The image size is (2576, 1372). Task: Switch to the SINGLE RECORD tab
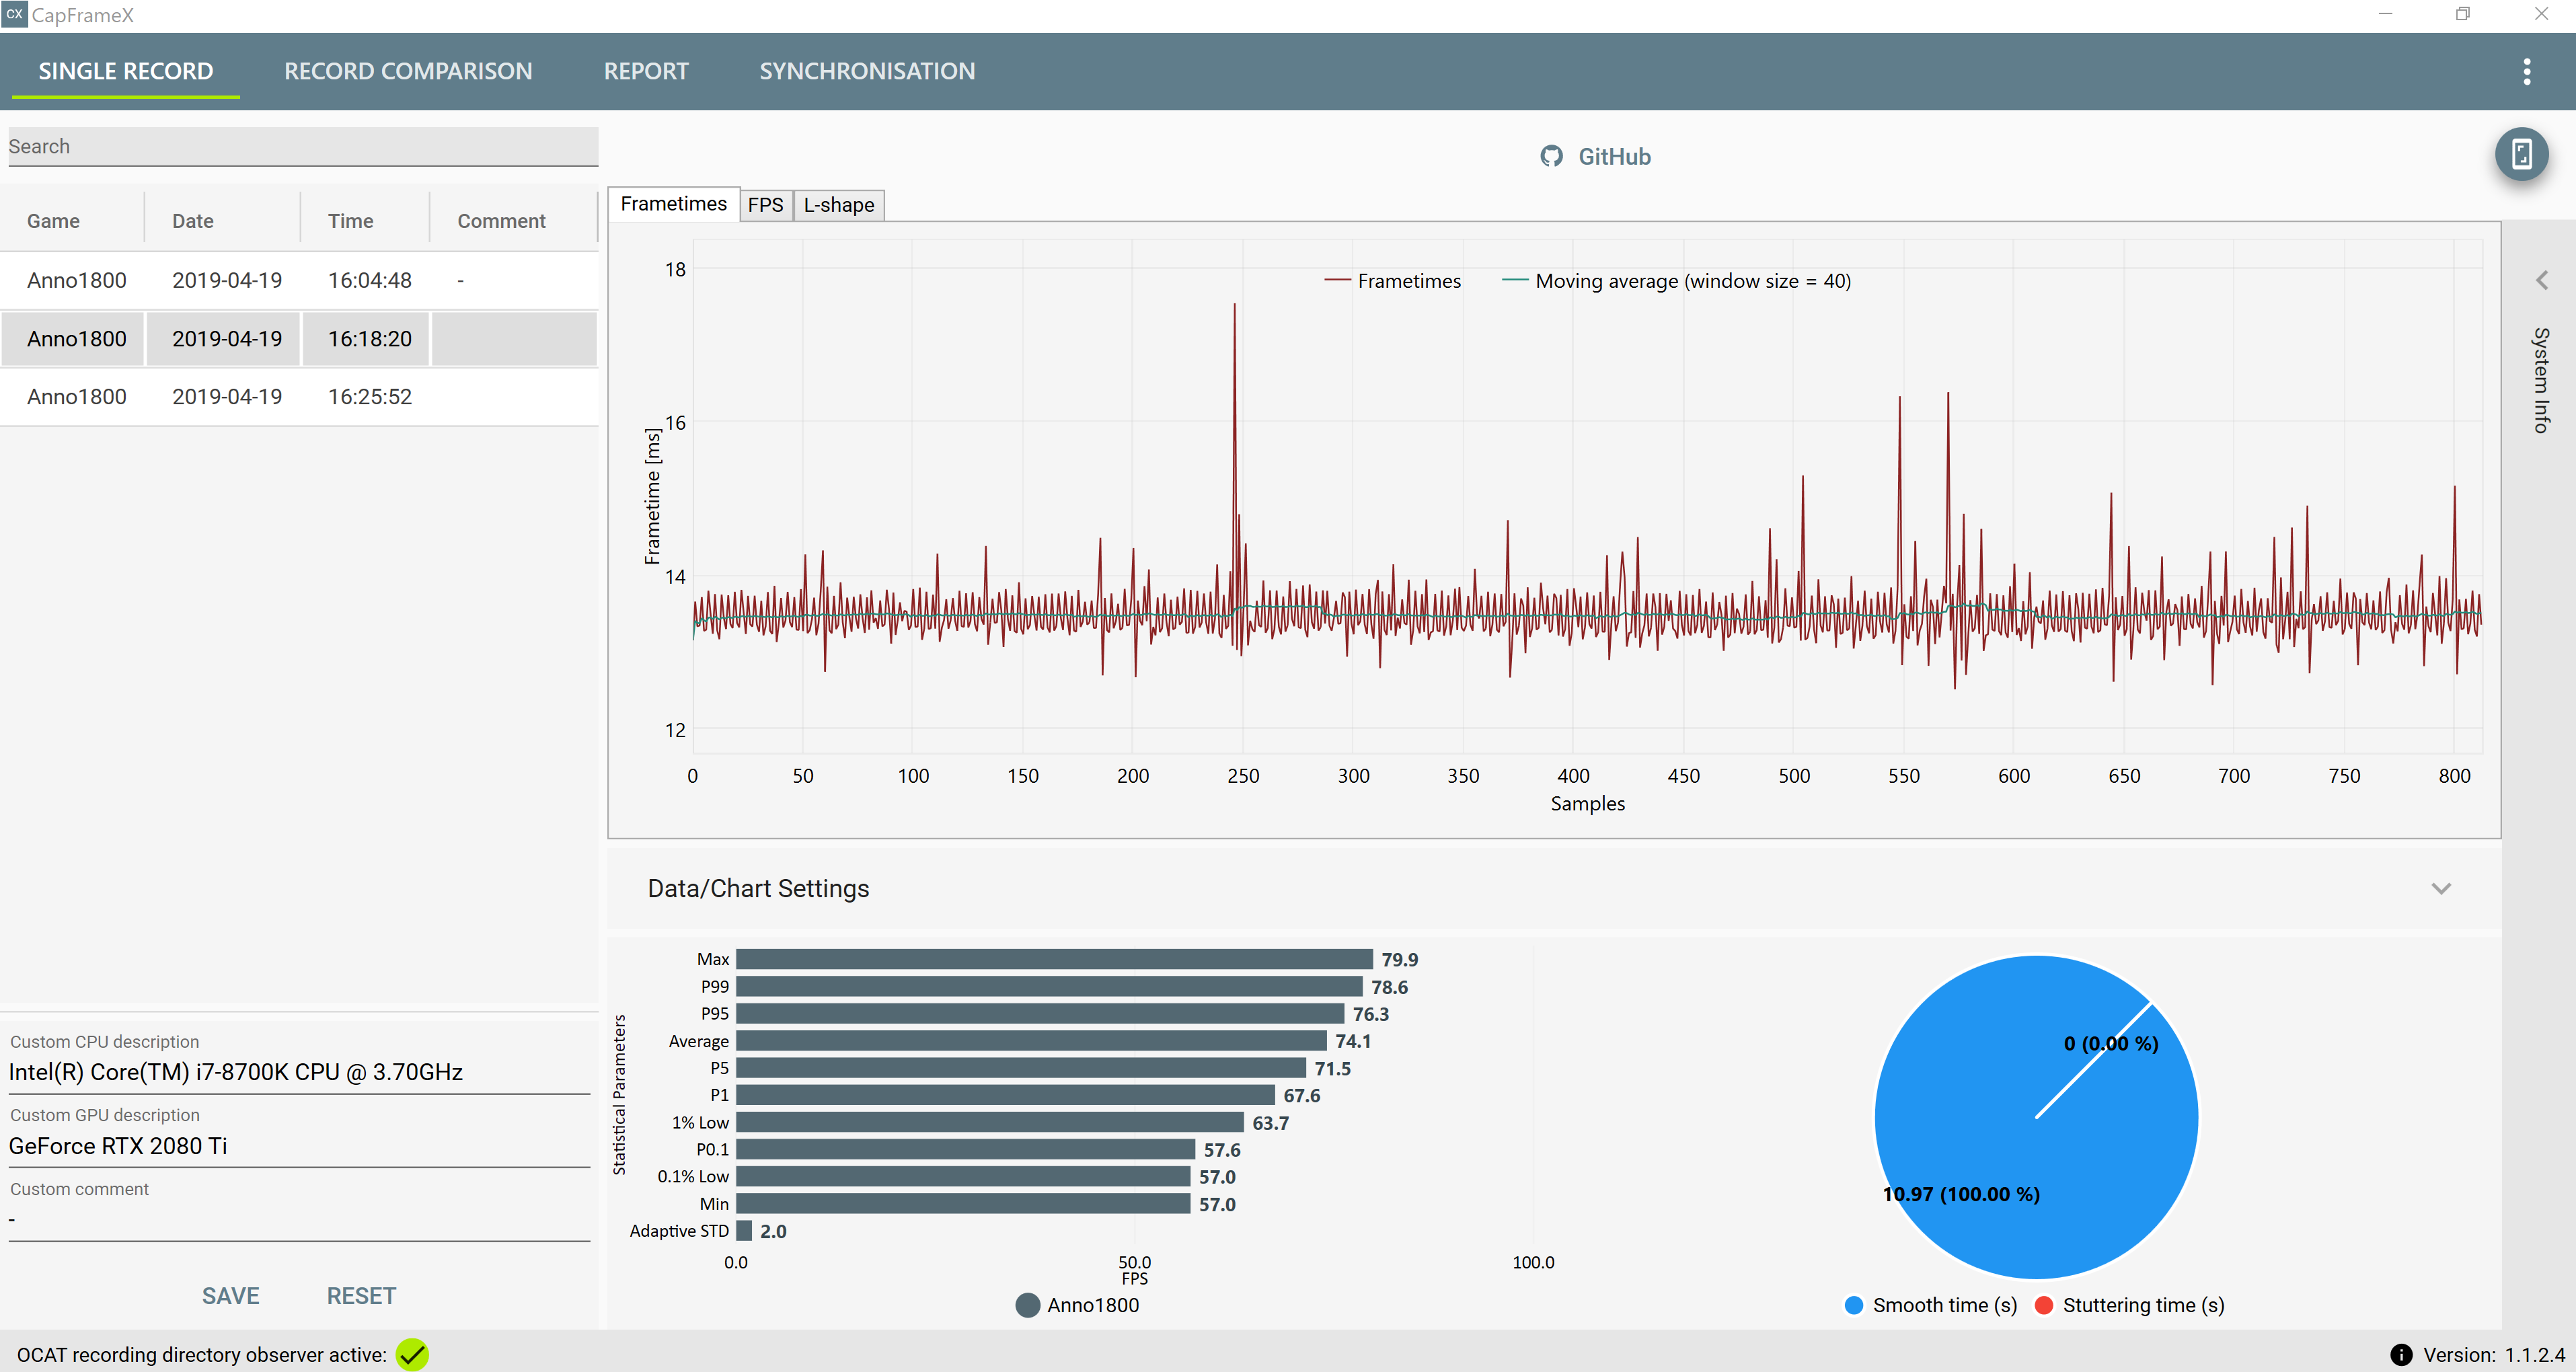click(126, 71)
